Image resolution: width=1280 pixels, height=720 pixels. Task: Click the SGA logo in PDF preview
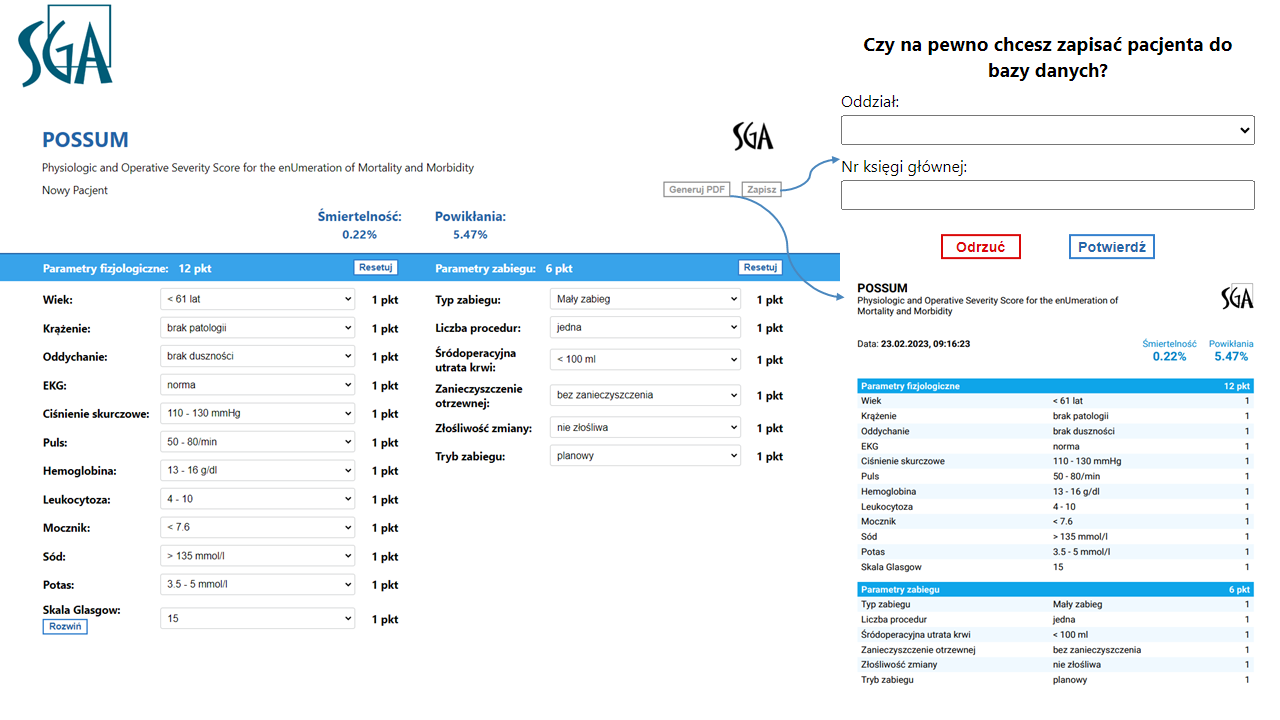(1237, 297)
